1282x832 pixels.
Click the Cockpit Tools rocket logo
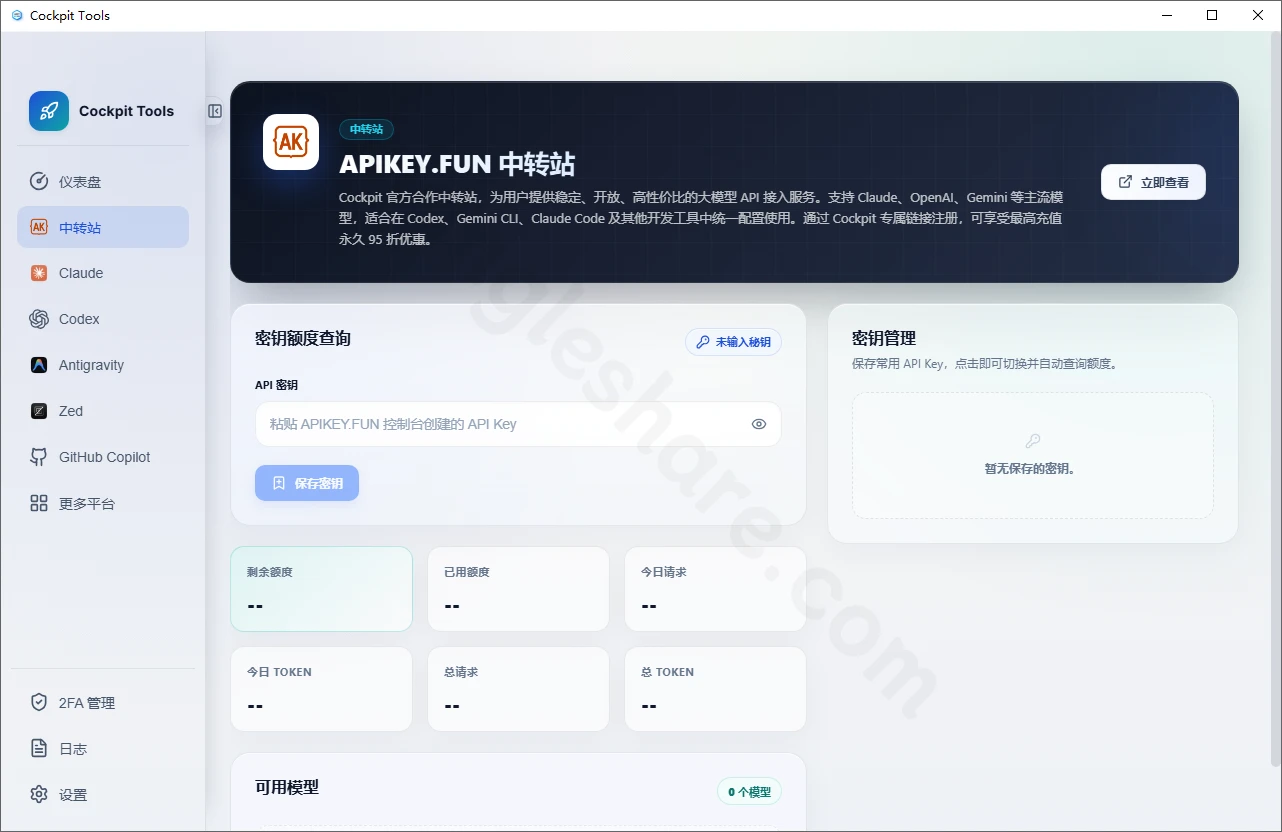[49, 111]
